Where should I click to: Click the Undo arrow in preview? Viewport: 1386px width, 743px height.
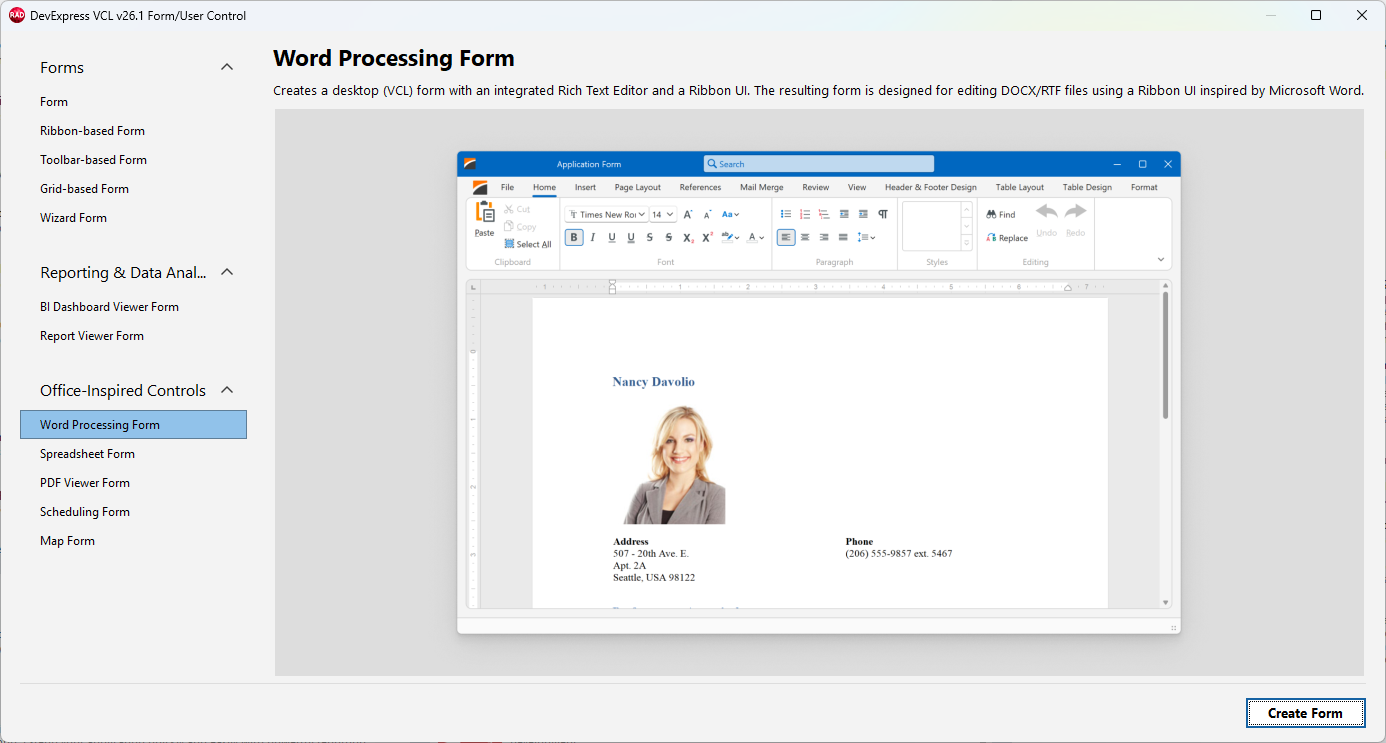point(1046,212)
